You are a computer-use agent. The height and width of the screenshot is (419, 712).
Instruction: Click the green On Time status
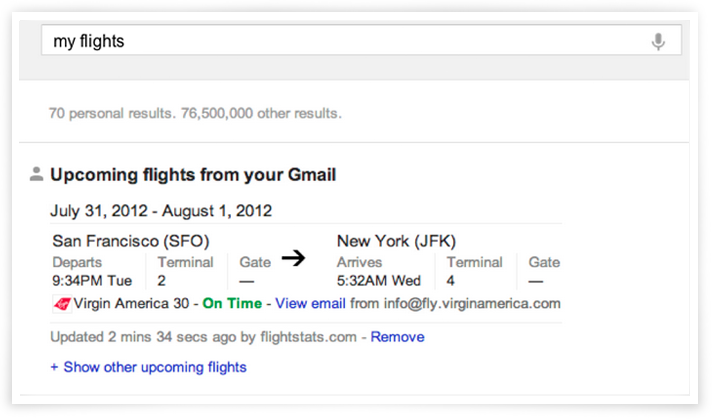coord(232,303)
